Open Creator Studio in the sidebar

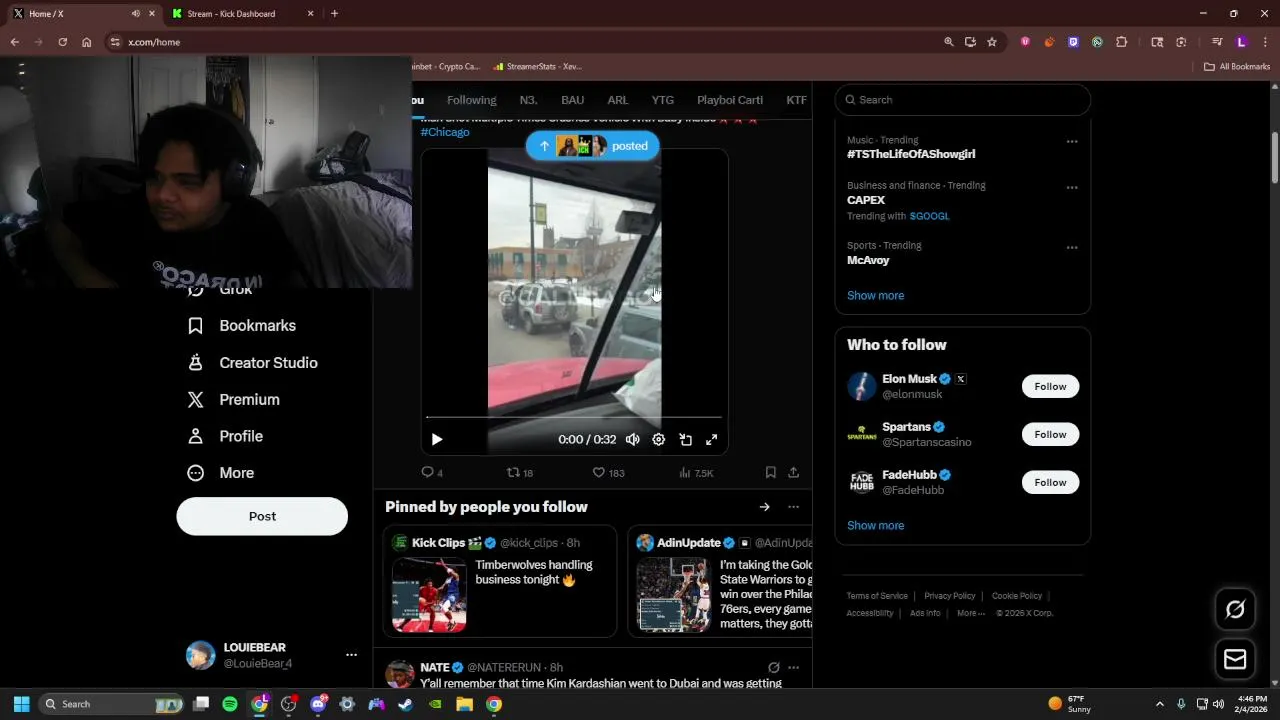click(x=253, y=363)
